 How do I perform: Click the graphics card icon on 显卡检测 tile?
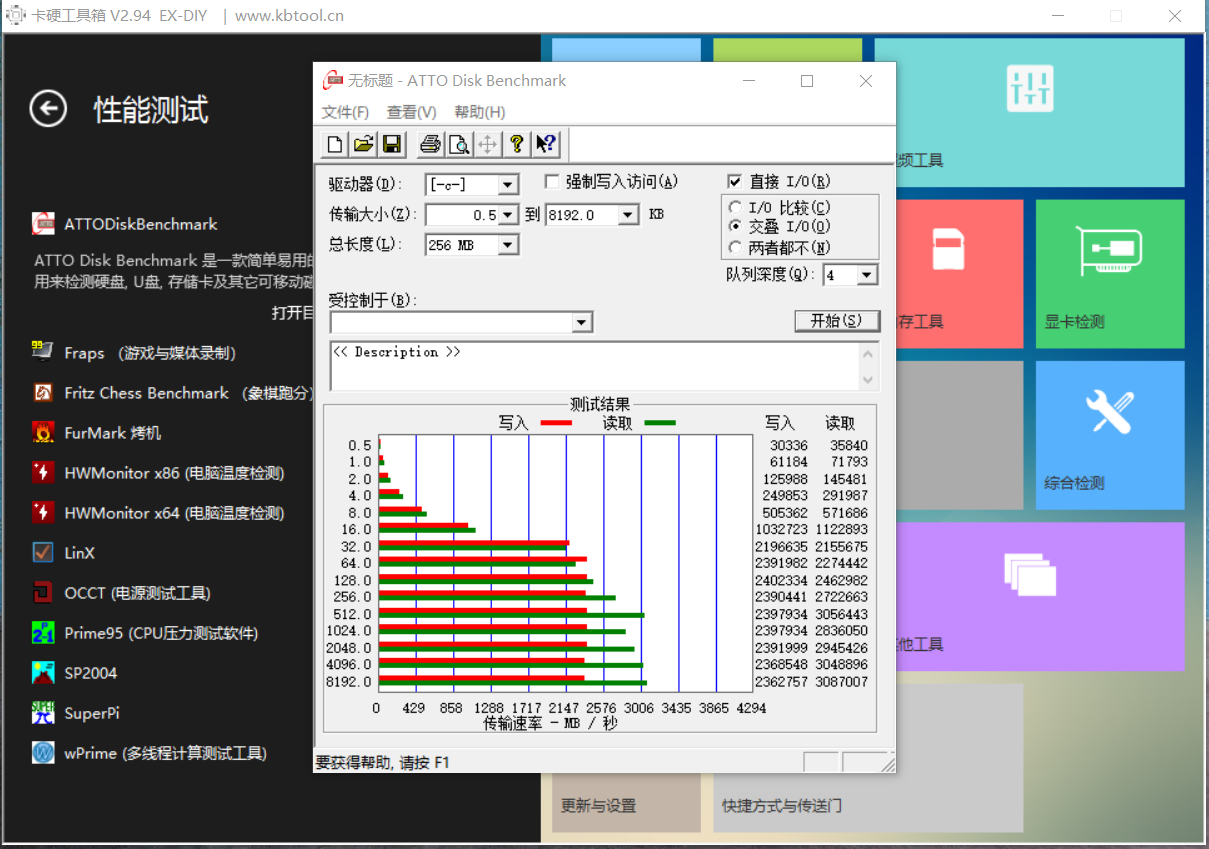click(1110, 251)
